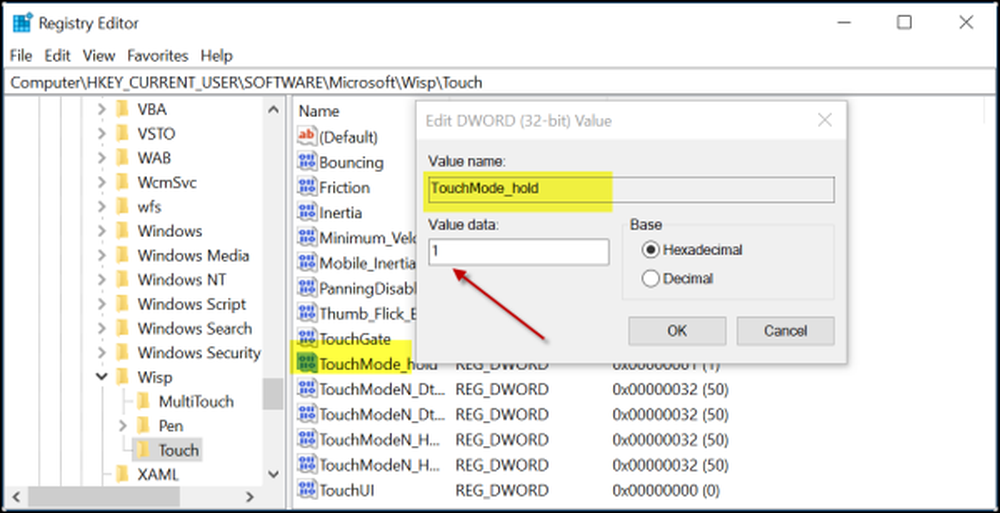Open the View menu
The image size is (1000, 513).
click(99, 56)
